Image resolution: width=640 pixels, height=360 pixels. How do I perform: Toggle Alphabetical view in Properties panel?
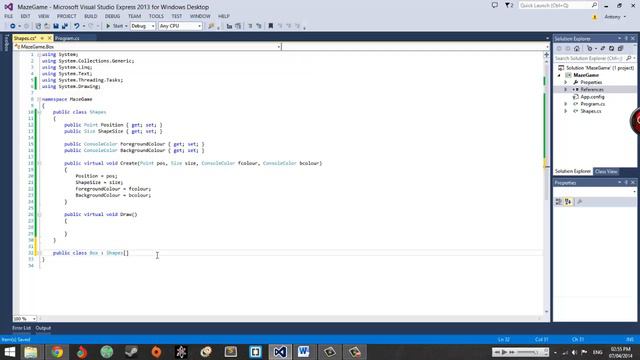[568, 202]
